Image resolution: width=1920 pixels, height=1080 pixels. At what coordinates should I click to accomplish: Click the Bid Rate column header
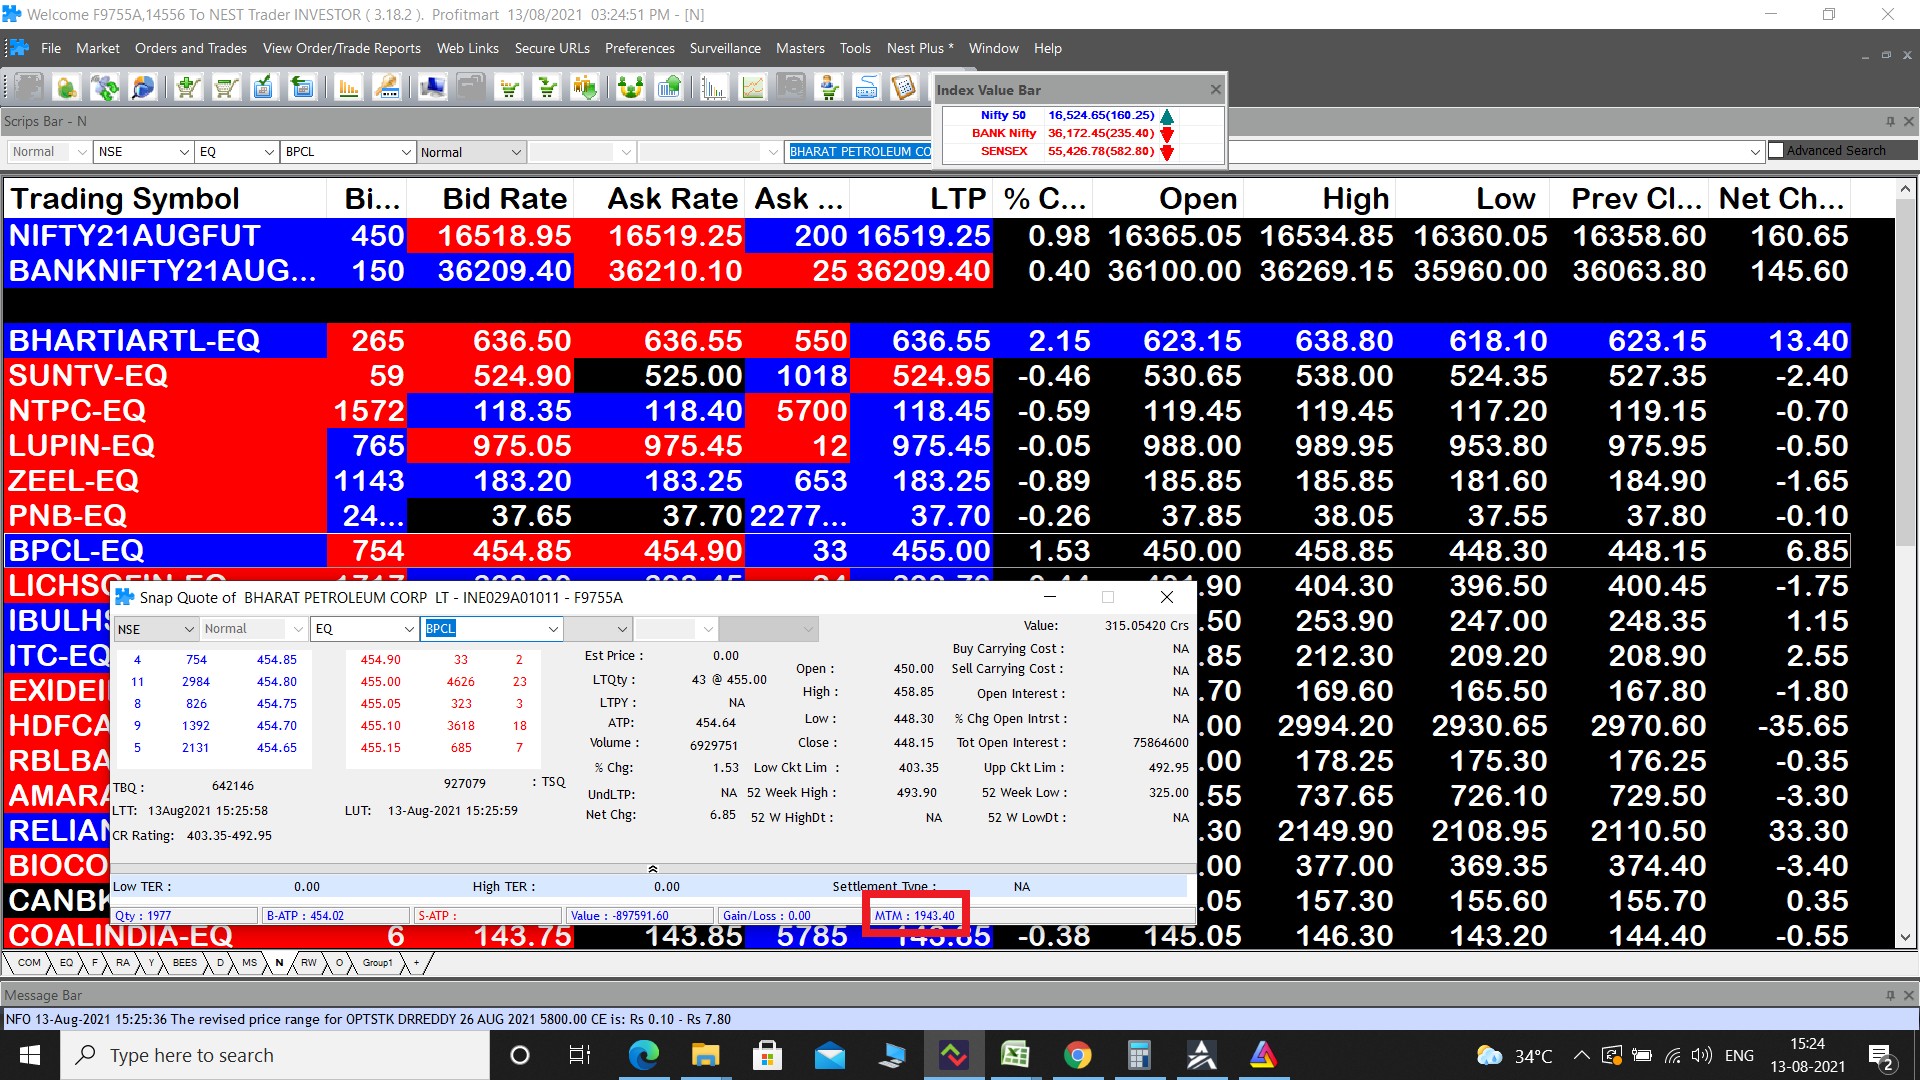click(x=491, y=198)
